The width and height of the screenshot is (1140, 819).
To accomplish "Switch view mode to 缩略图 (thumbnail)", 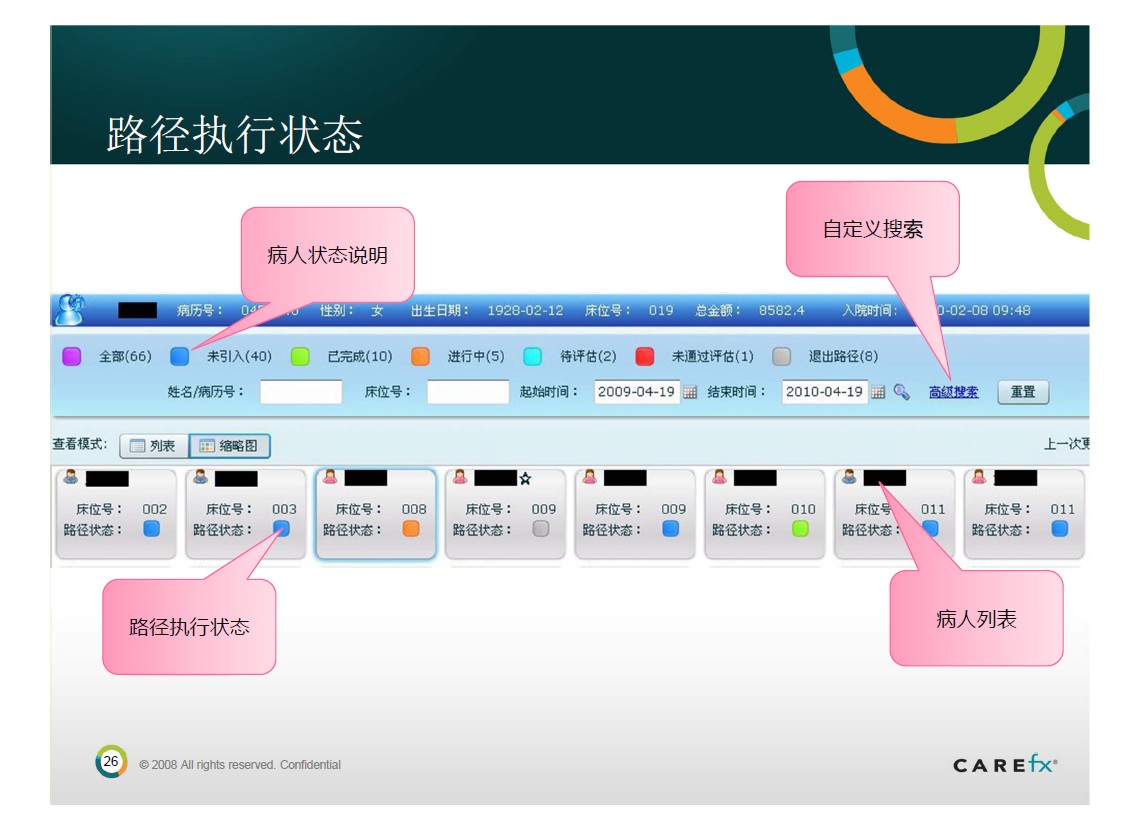I will click(229, 446).
